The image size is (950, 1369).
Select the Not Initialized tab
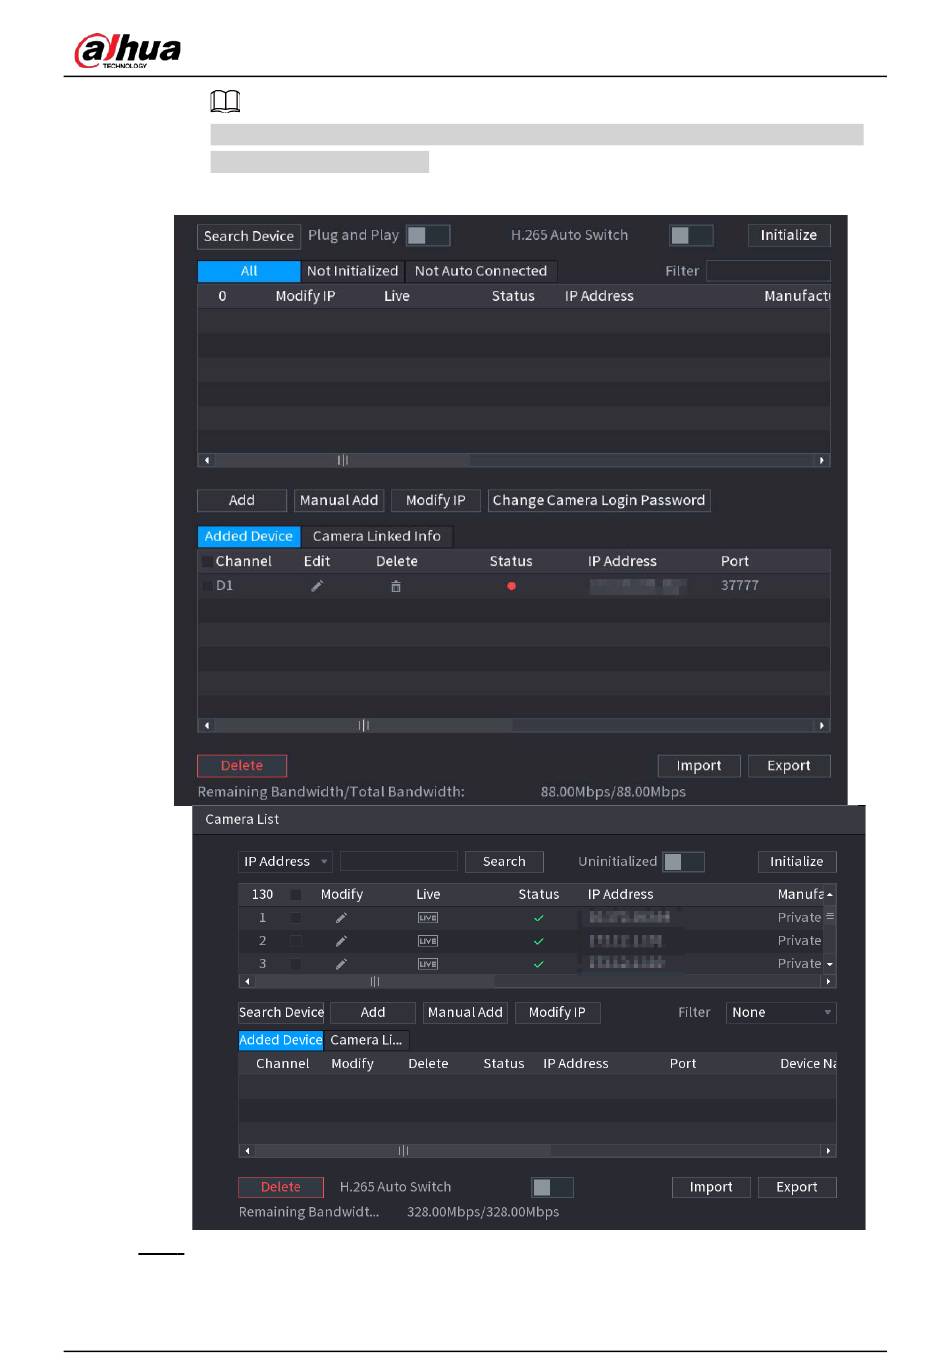coord(352,271)
